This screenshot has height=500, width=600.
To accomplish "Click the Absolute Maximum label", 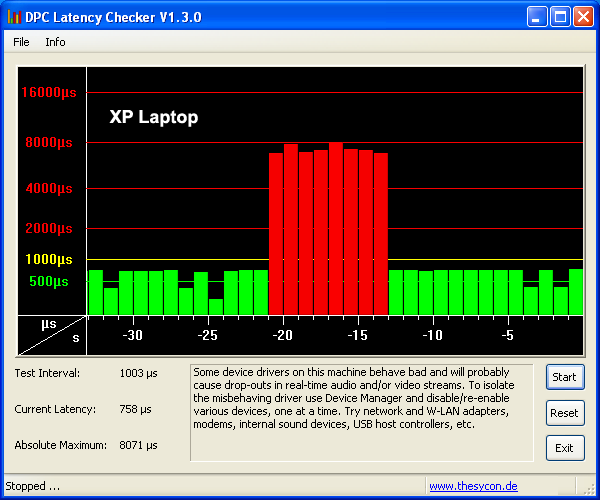I will click(x=60, y=445).
